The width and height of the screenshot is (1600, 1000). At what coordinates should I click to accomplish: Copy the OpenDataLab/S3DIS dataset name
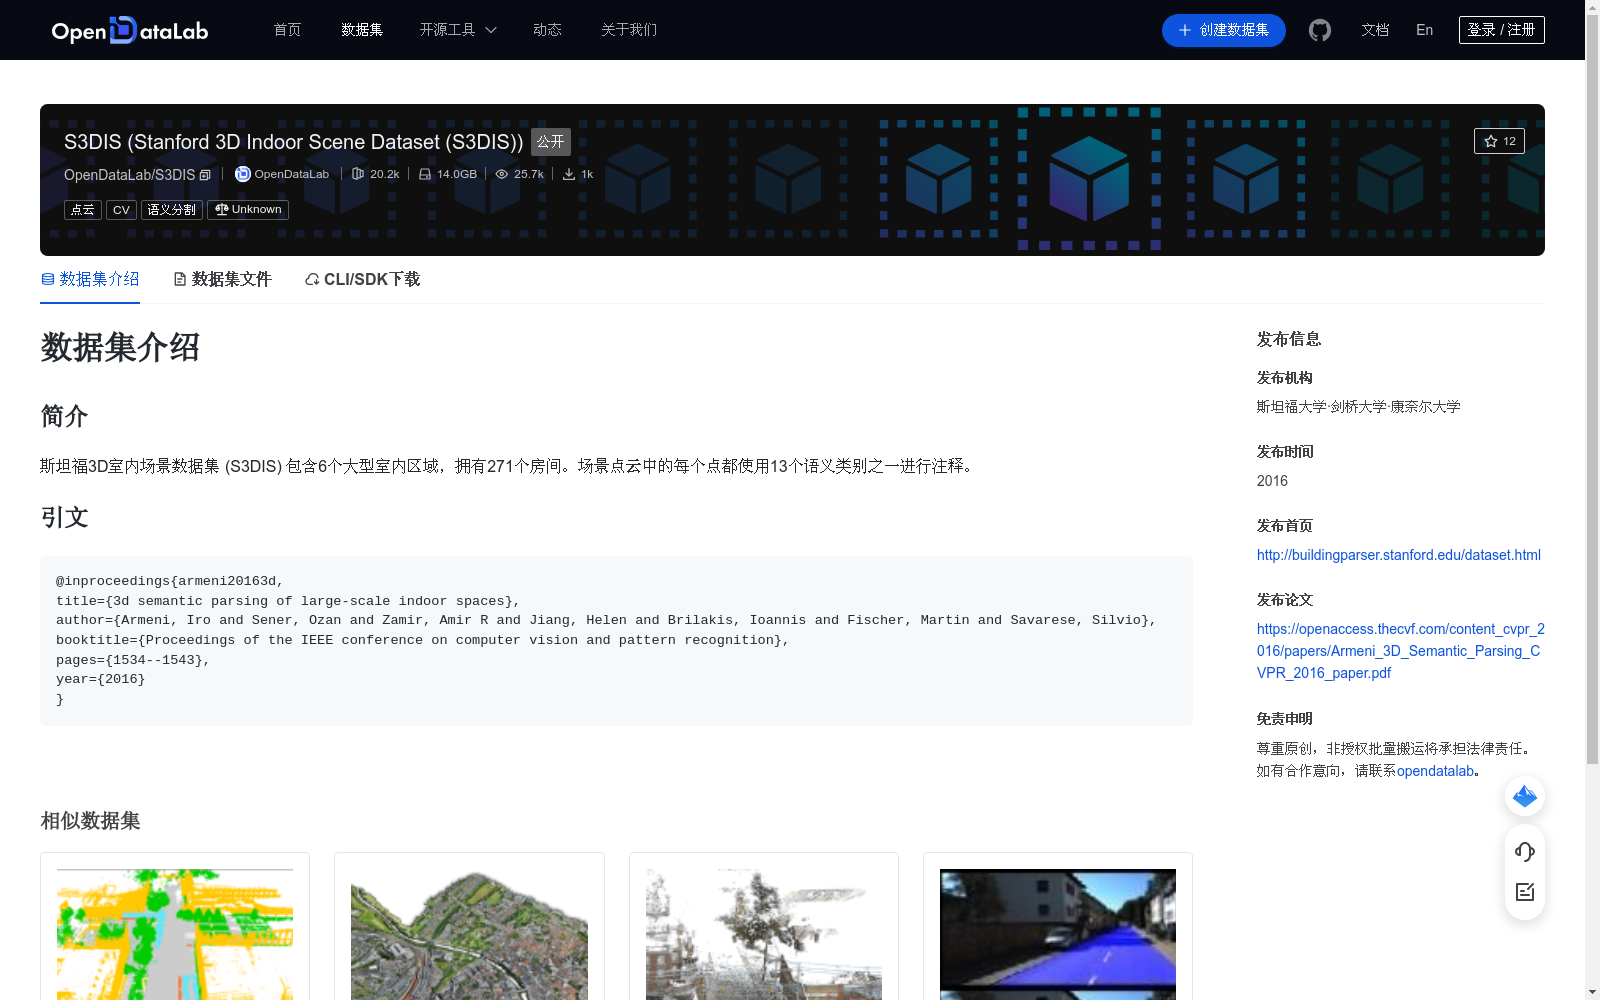click(205, 174)
